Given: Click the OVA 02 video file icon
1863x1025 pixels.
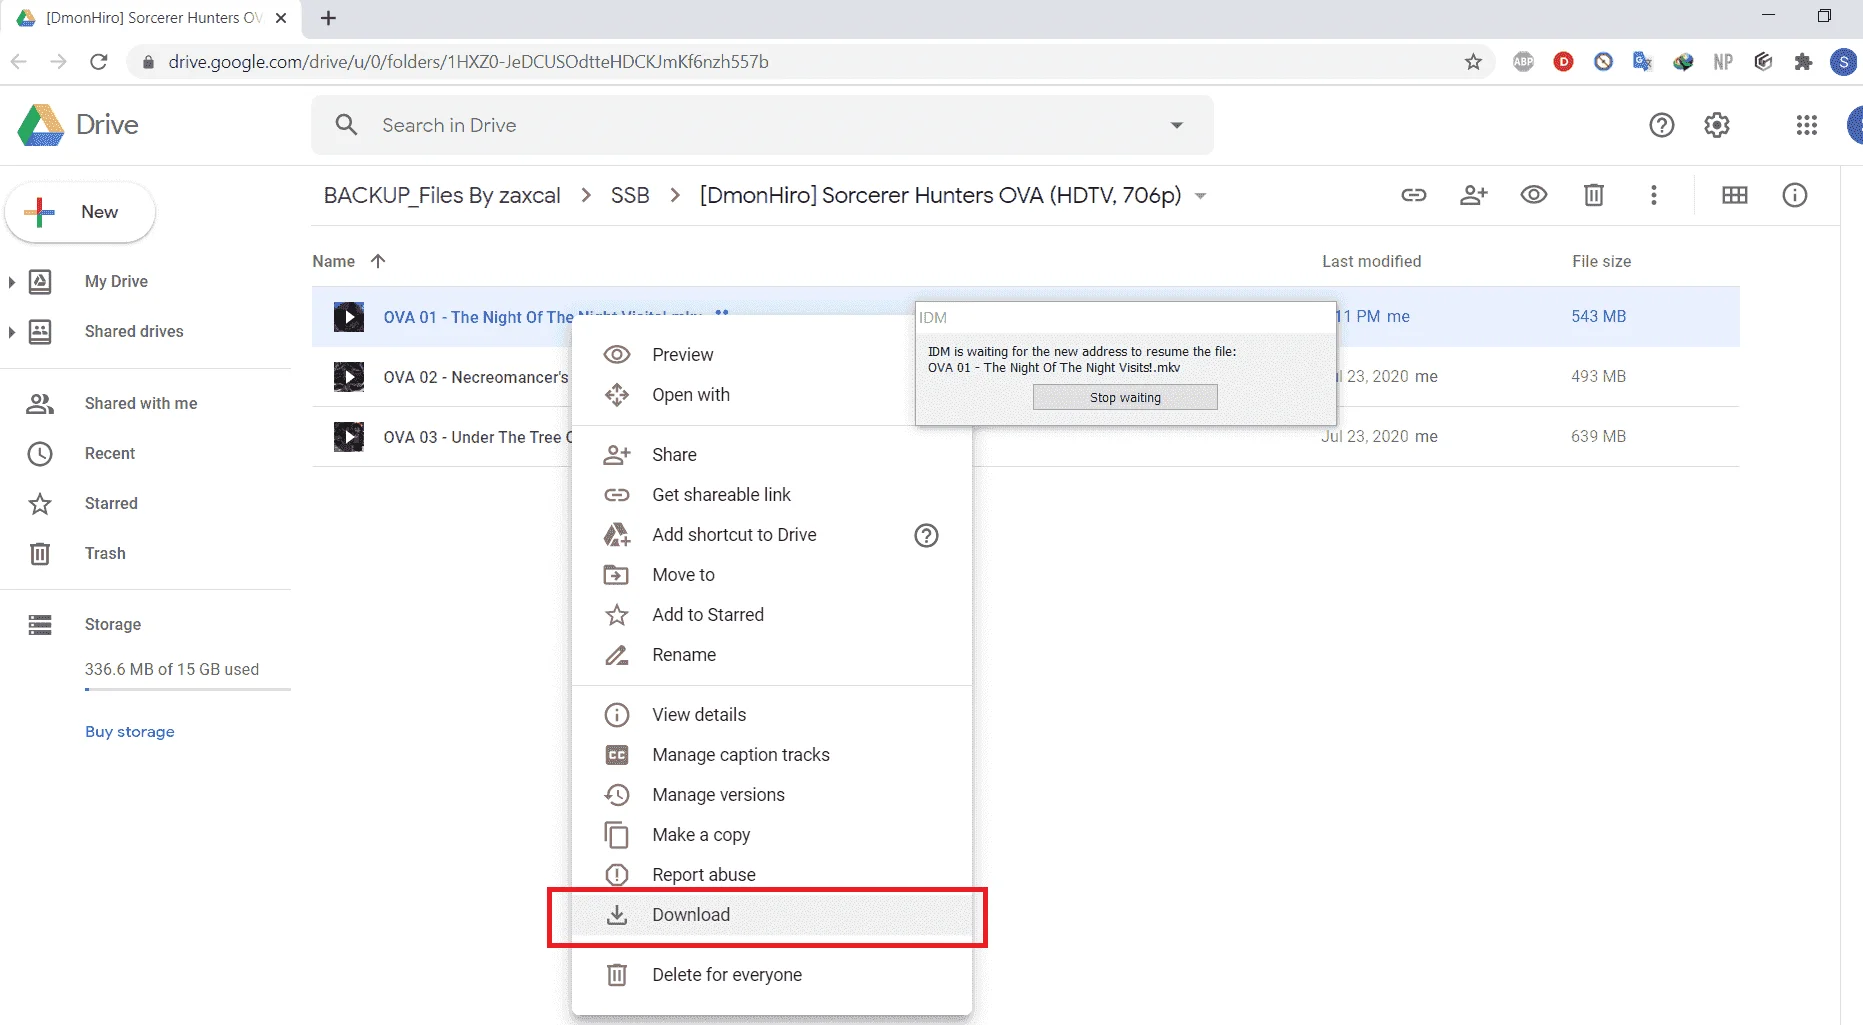Looking at the screenshot, I should coord(348,377).
